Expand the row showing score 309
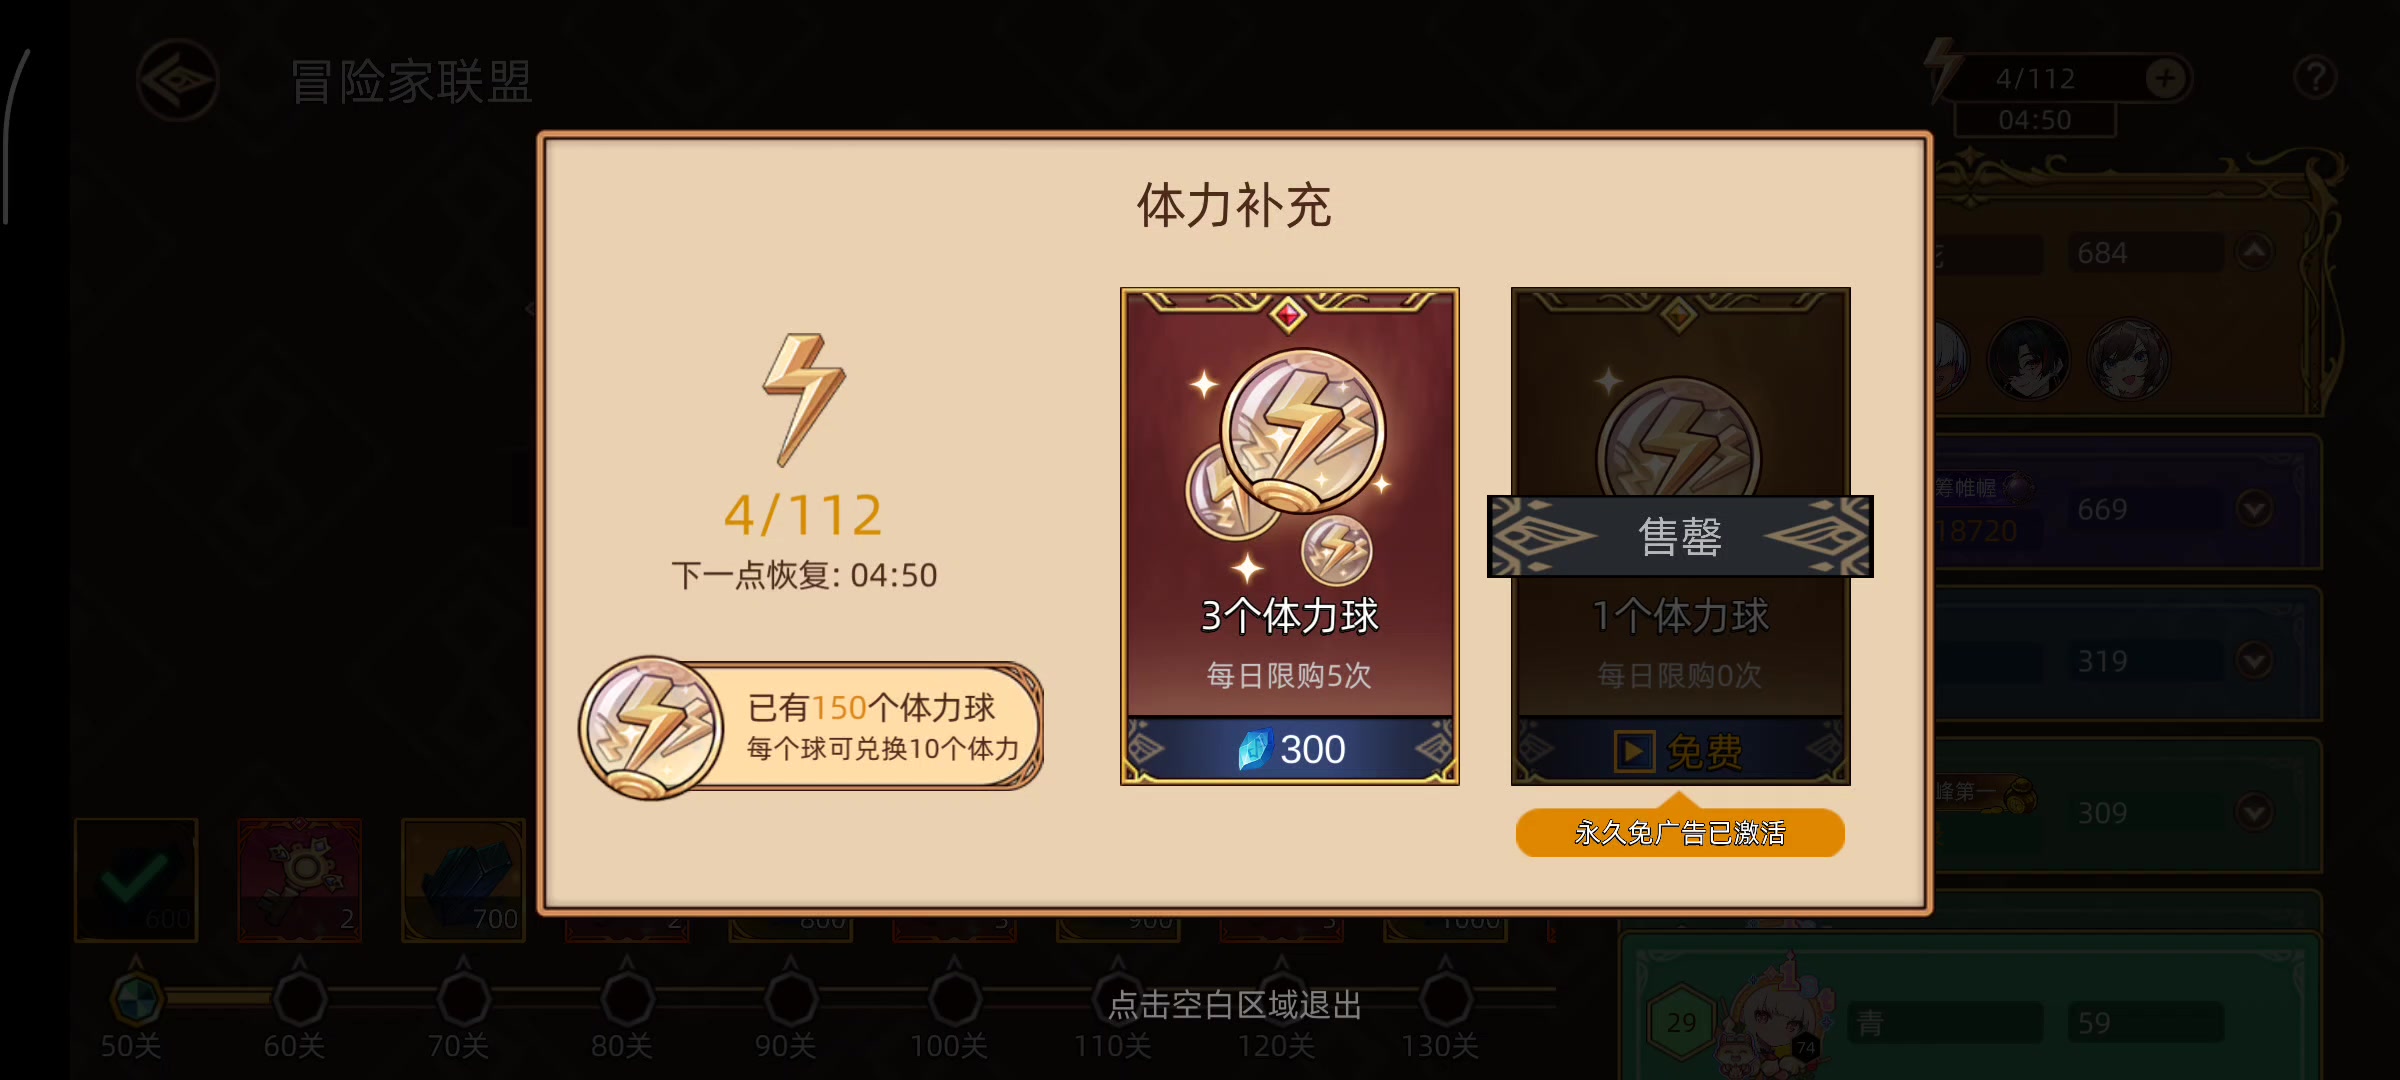 tap(2254, 812)
